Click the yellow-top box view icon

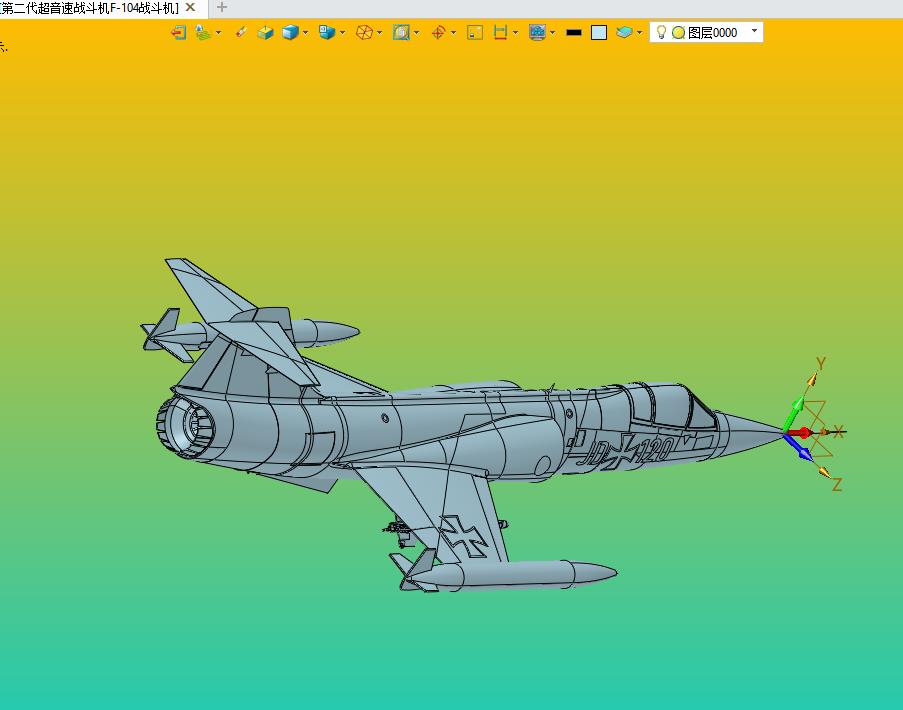[265, 32]
